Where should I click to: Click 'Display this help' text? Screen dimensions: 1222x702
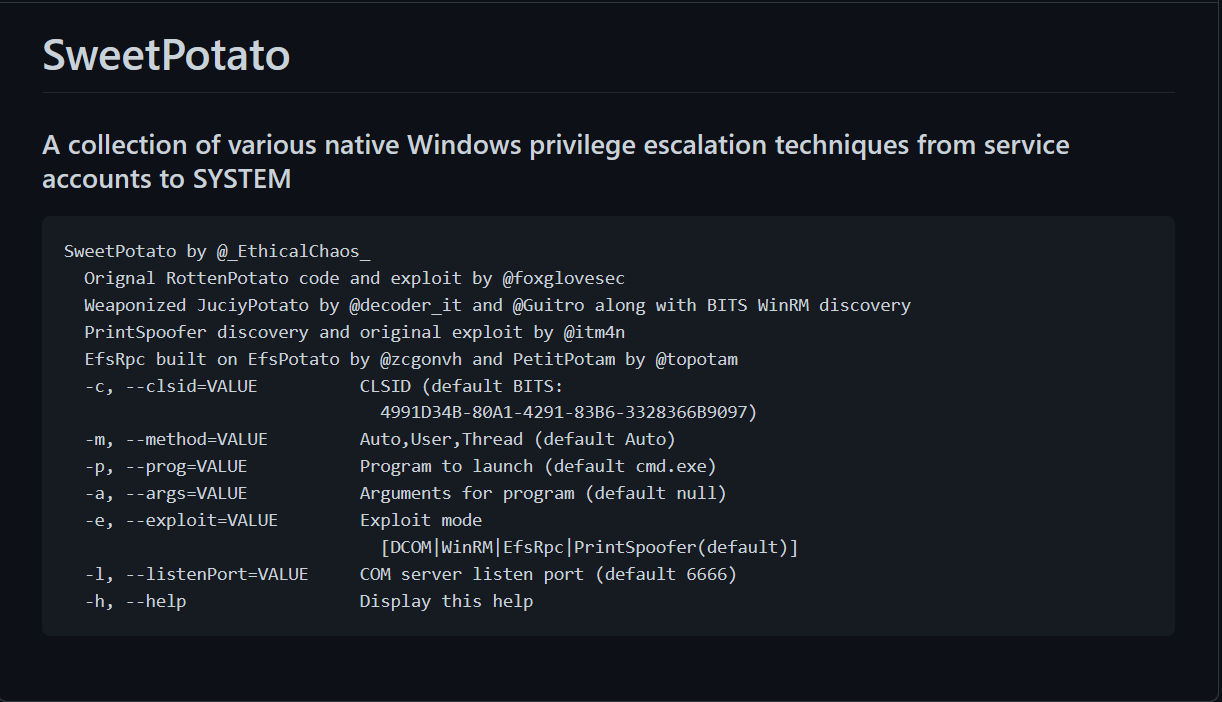click(x=446, y=601)
